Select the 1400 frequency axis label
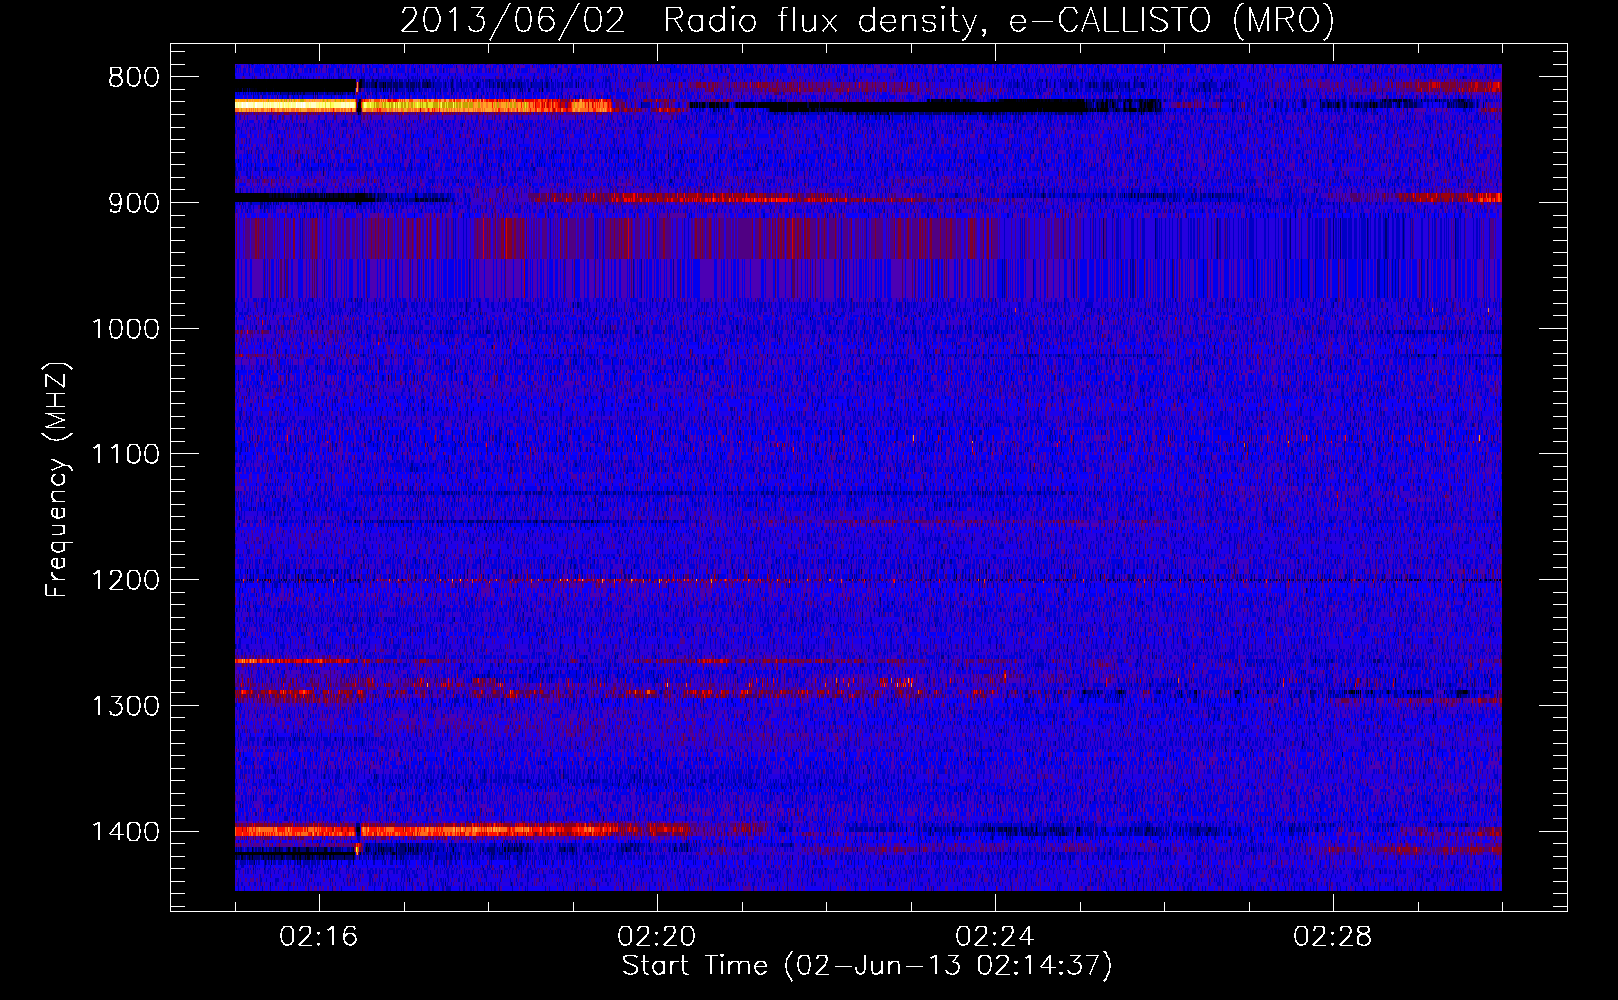Image resolution: width=1618 pixels, height=1000 pixels. (x=125, y=832)
